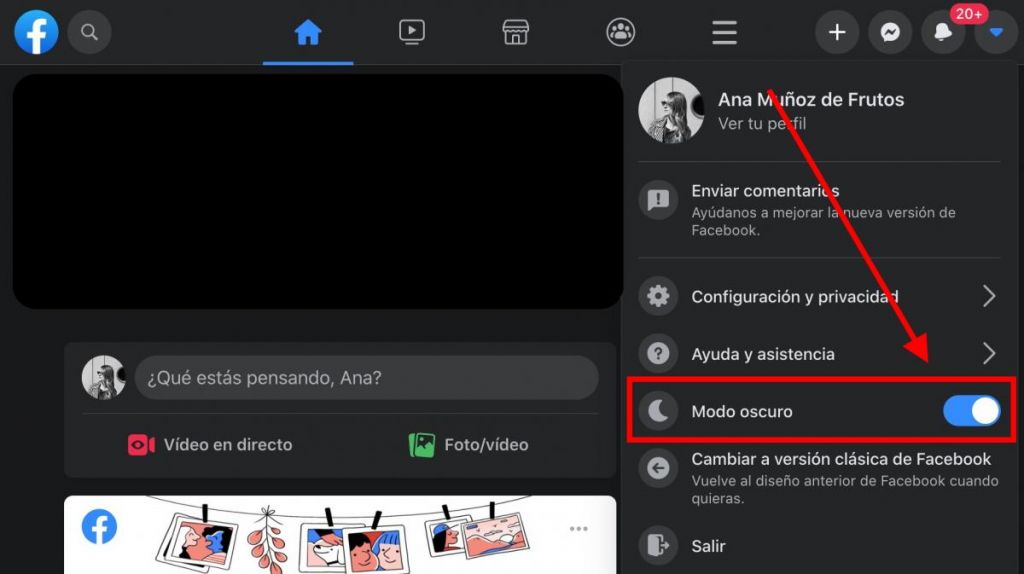The image size is (1024, 574).
Task: Open Messenger chat icon
Action: coord(889,33)
